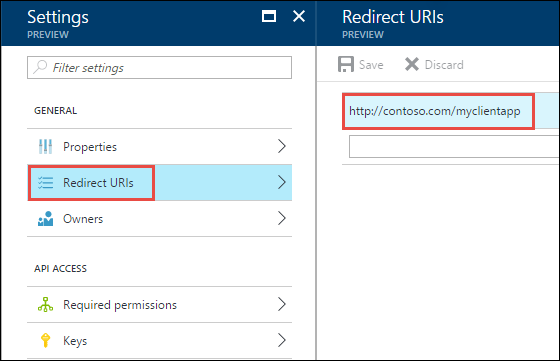Click the Redirect URIs blade title

pyautogui.click(x=393, y=17)
